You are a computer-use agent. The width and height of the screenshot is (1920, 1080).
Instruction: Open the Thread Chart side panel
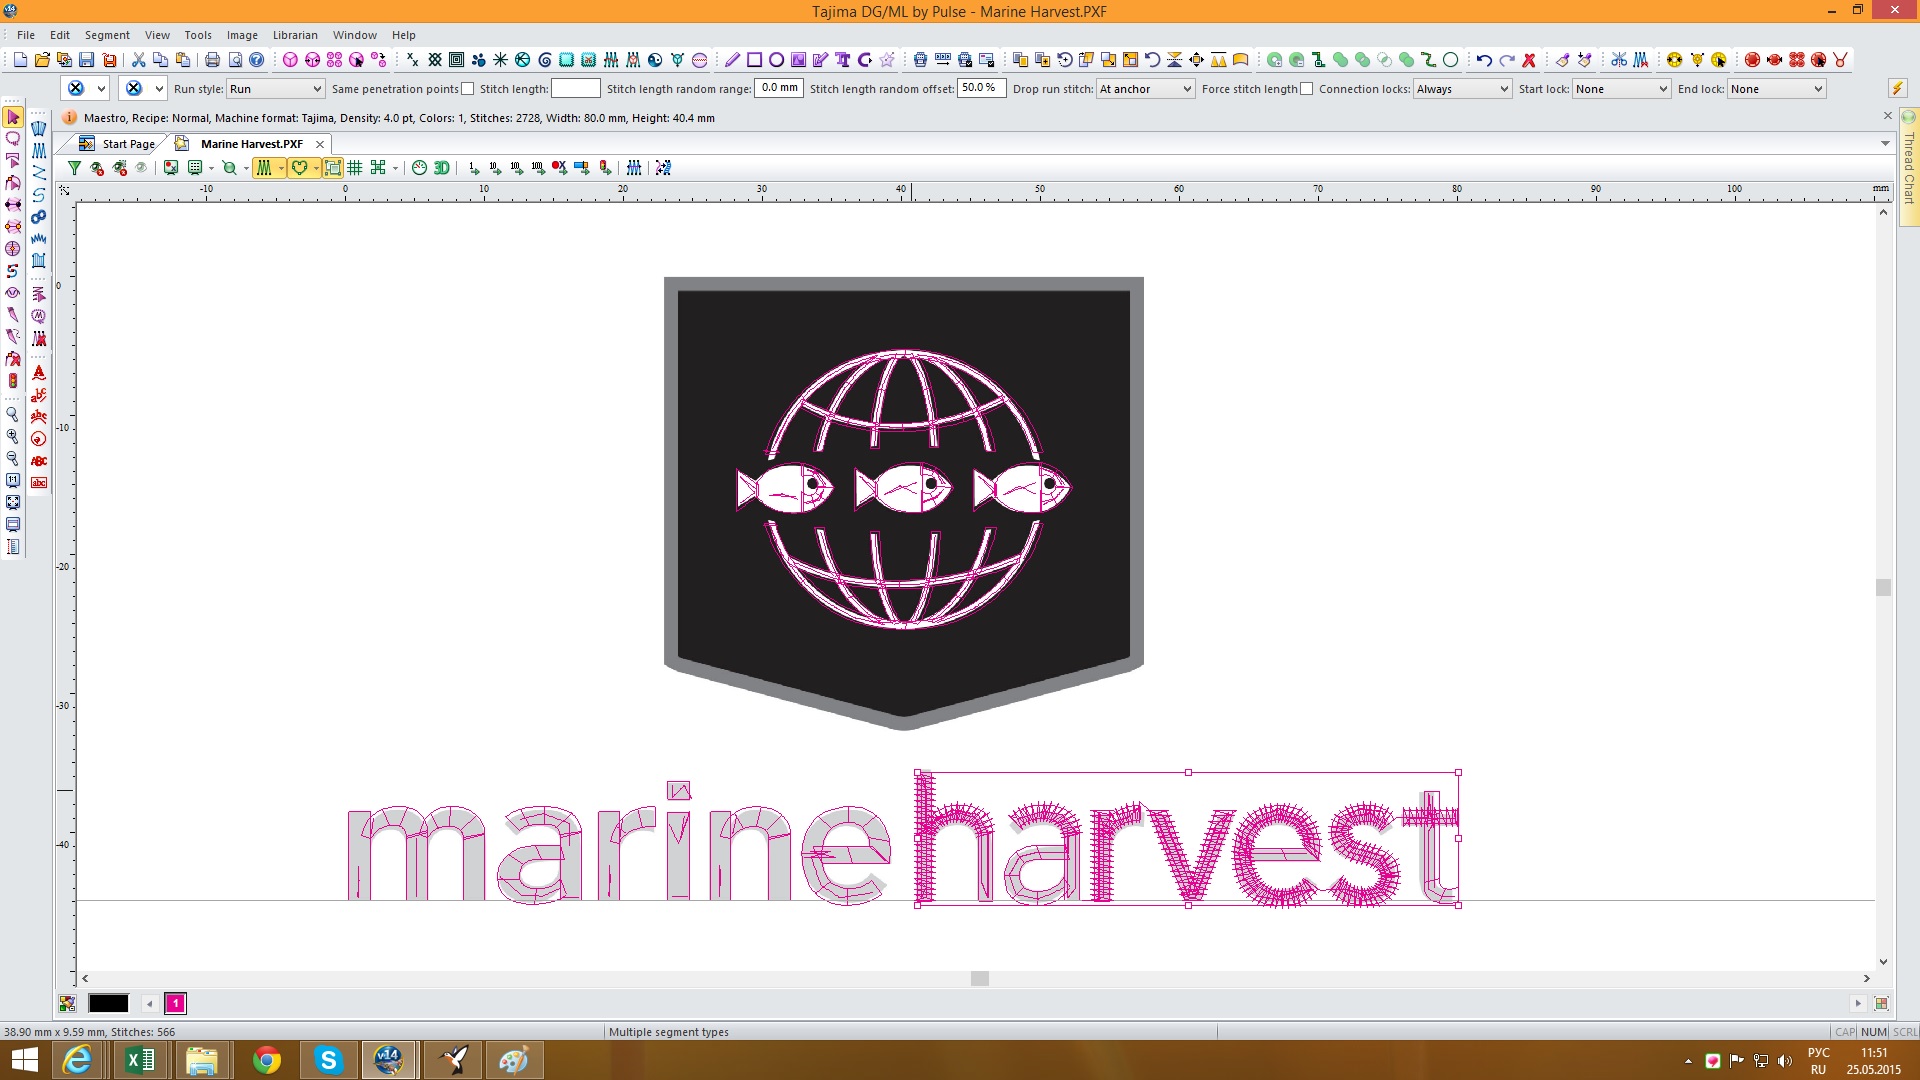coord(1909,165)
